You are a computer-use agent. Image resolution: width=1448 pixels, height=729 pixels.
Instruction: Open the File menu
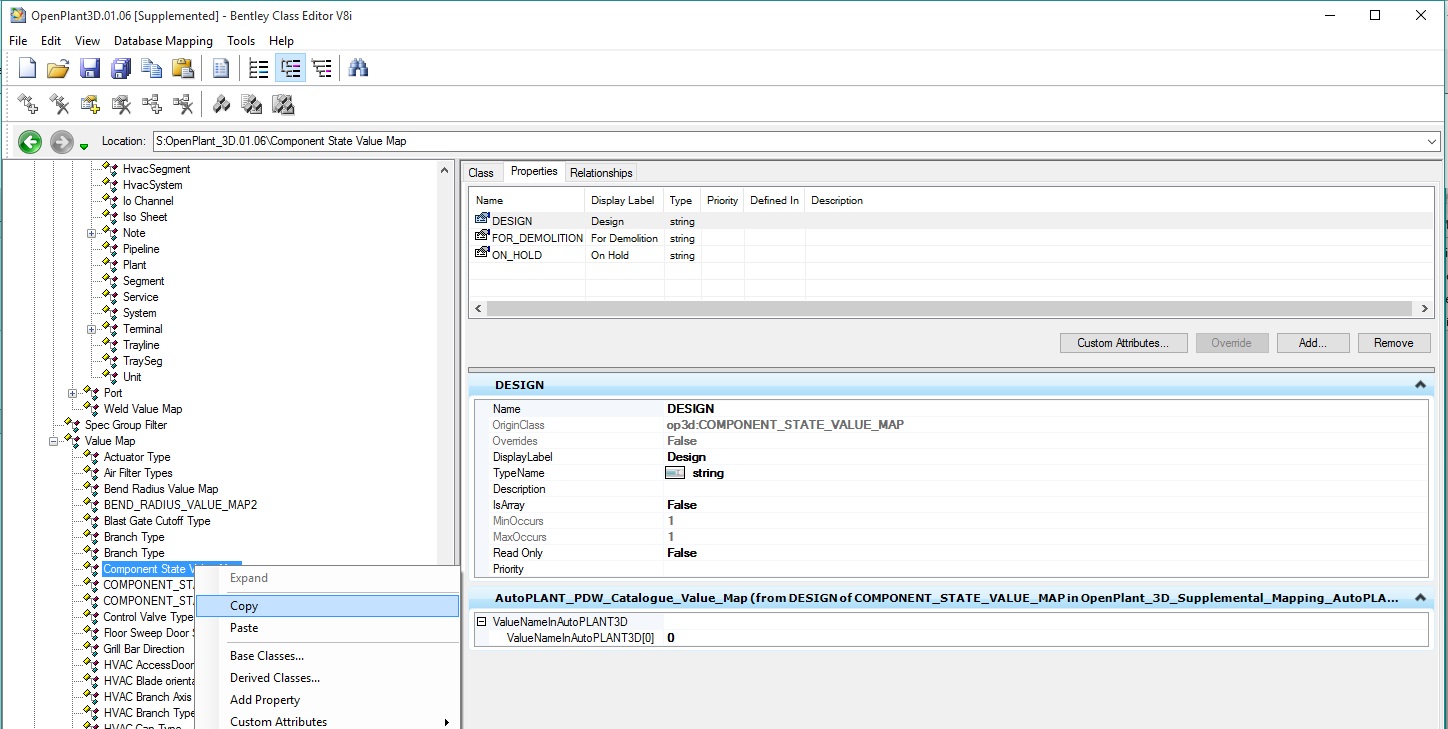pos(18,41)
